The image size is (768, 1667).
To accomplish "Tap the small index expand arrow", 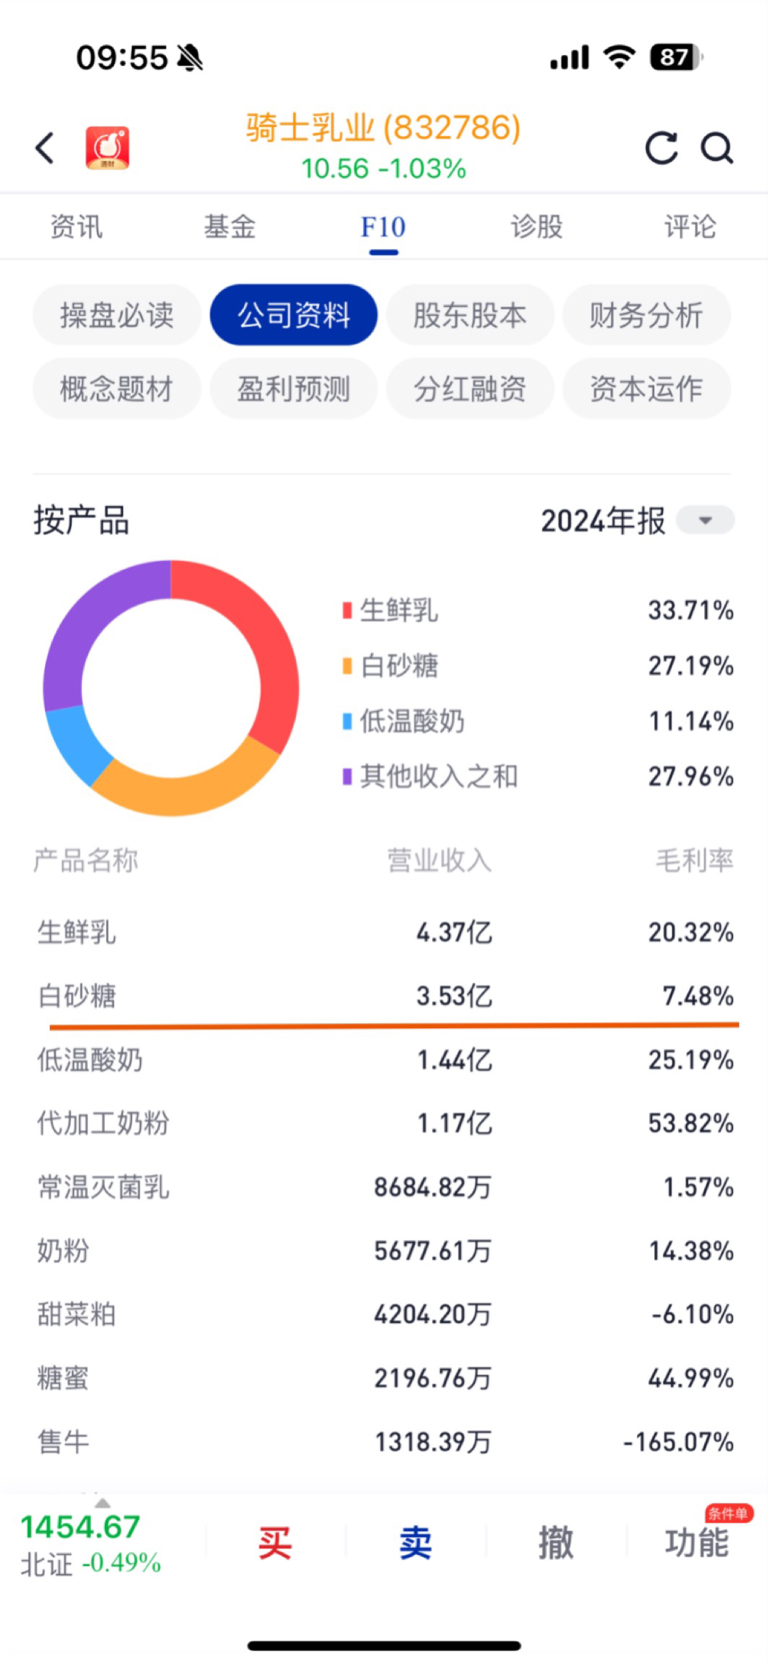I will [x=102, y=1503].
